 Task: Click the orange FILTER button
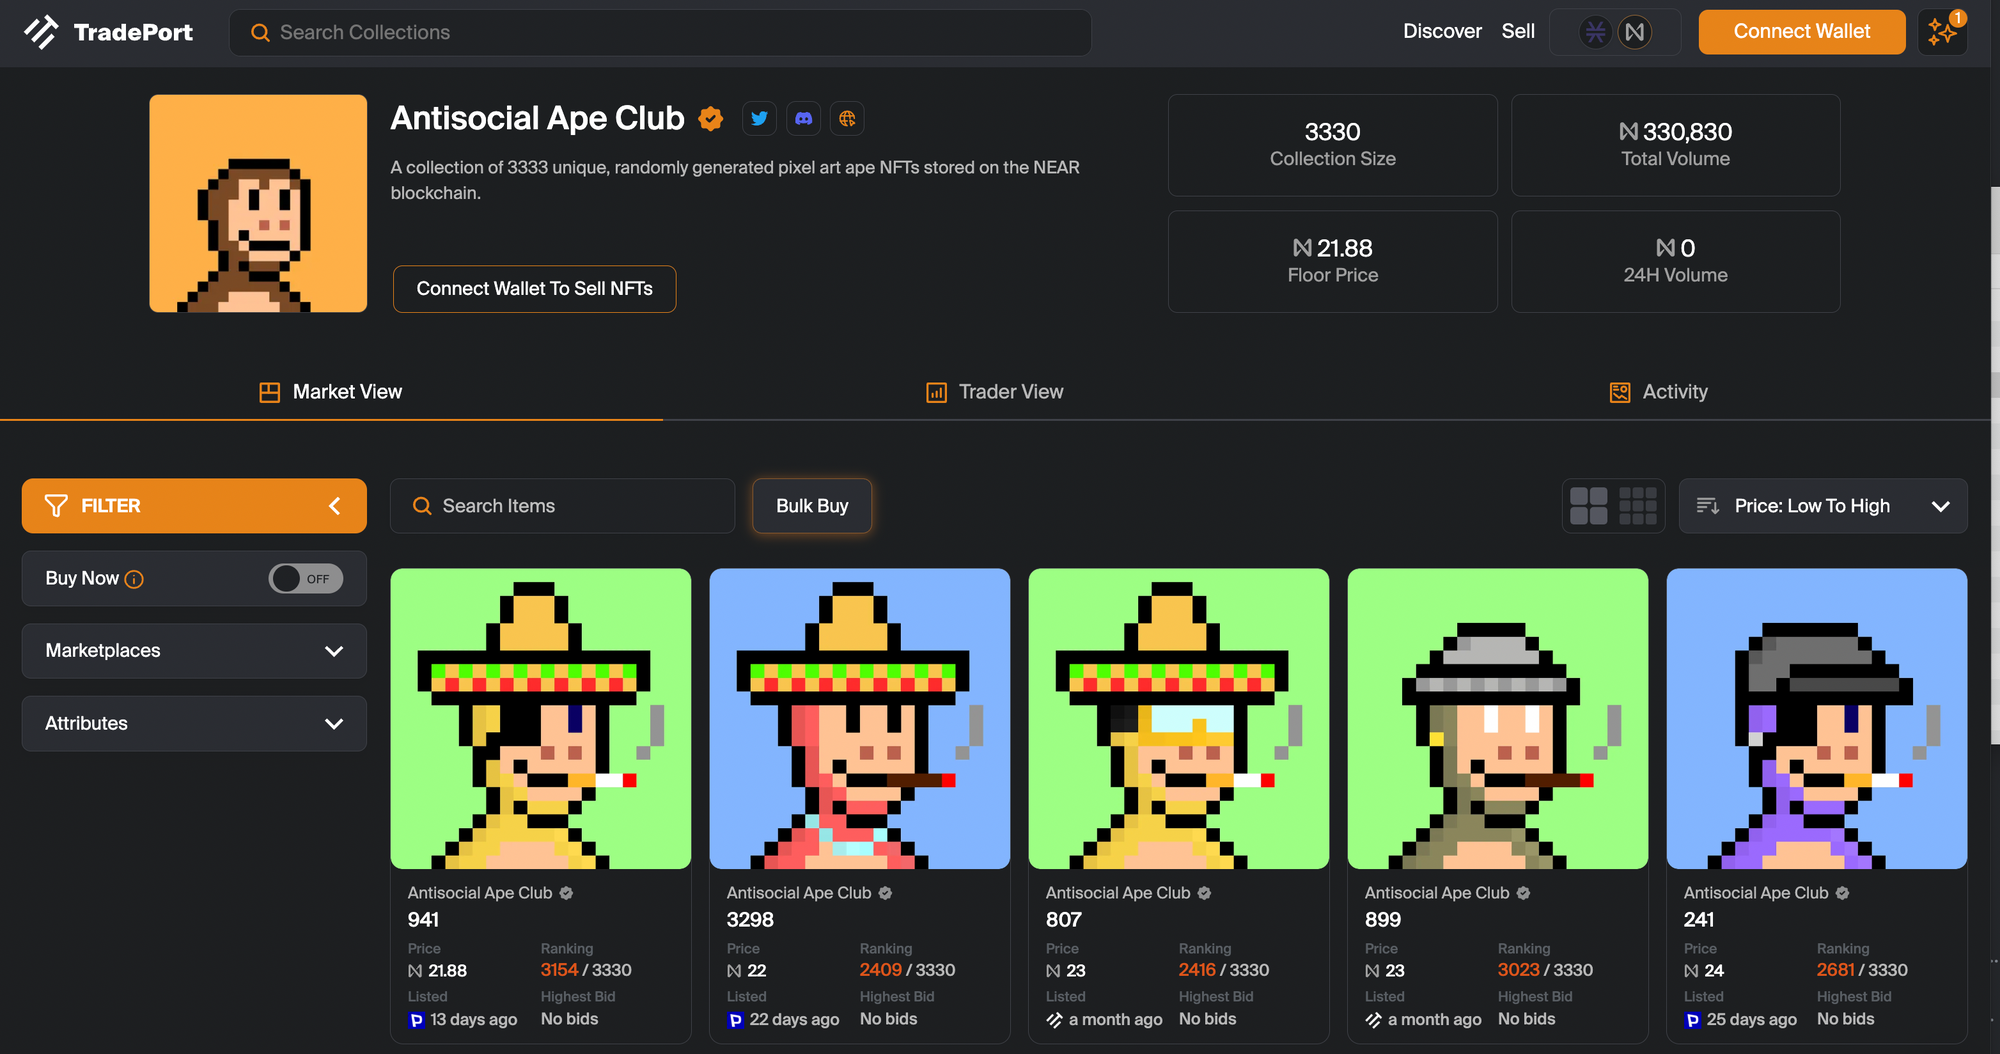tap(194, 506)
